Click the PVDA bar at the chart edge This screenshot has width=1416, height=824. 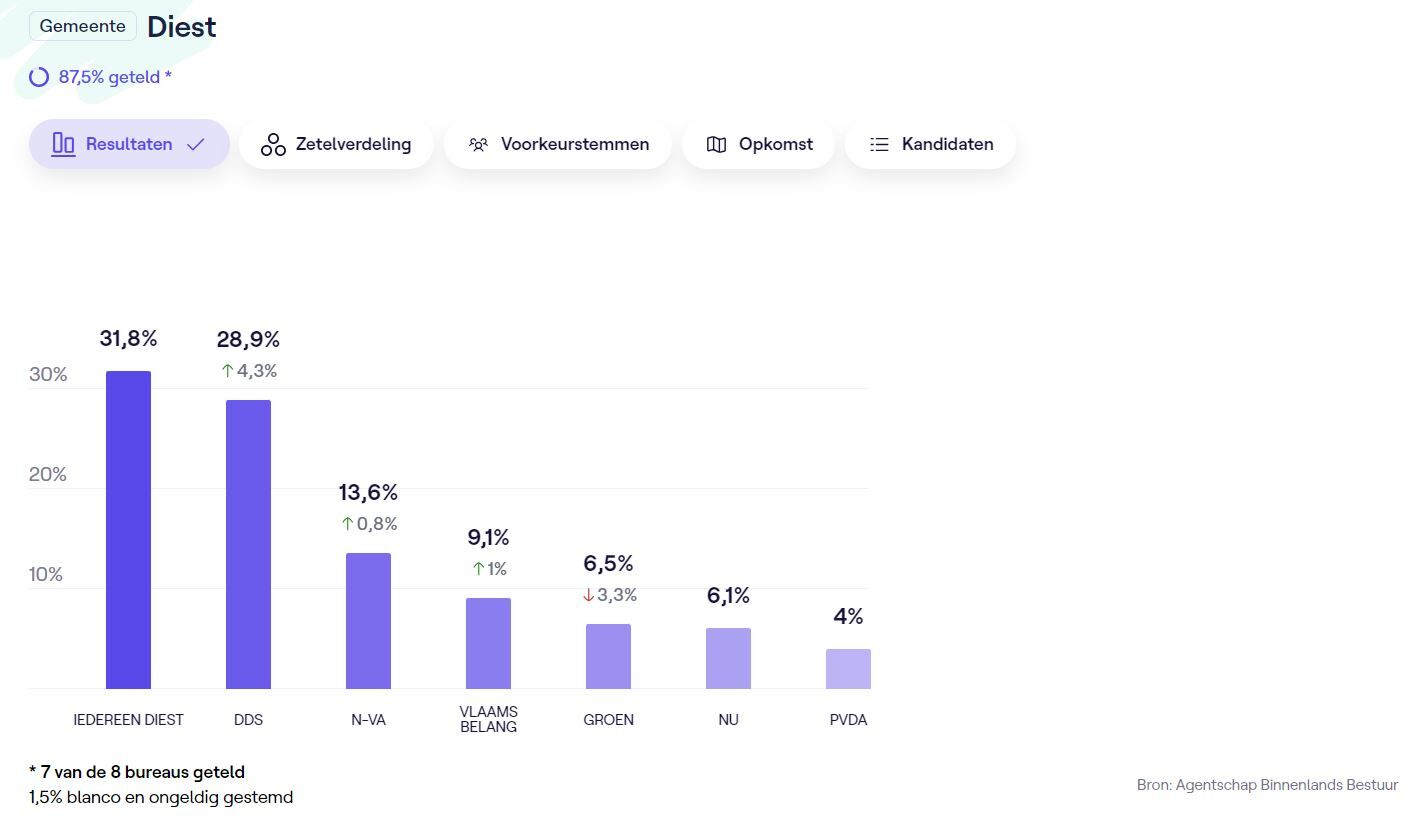click(x=848, y=668)
